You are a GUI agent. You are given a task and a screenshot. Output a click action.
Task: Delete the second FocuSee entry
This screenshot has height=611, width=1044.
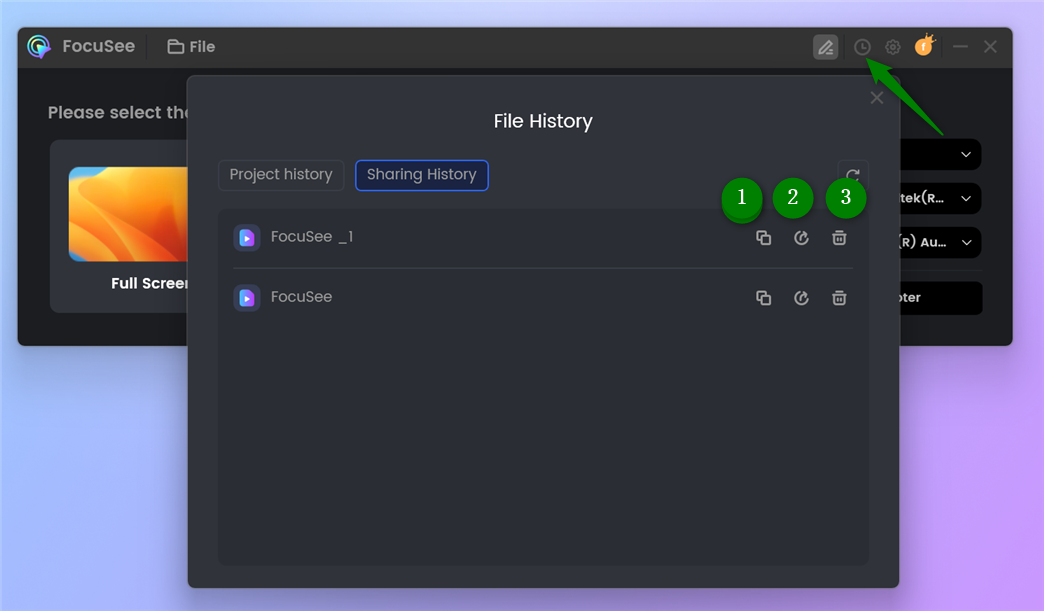(x=839, y=298)
